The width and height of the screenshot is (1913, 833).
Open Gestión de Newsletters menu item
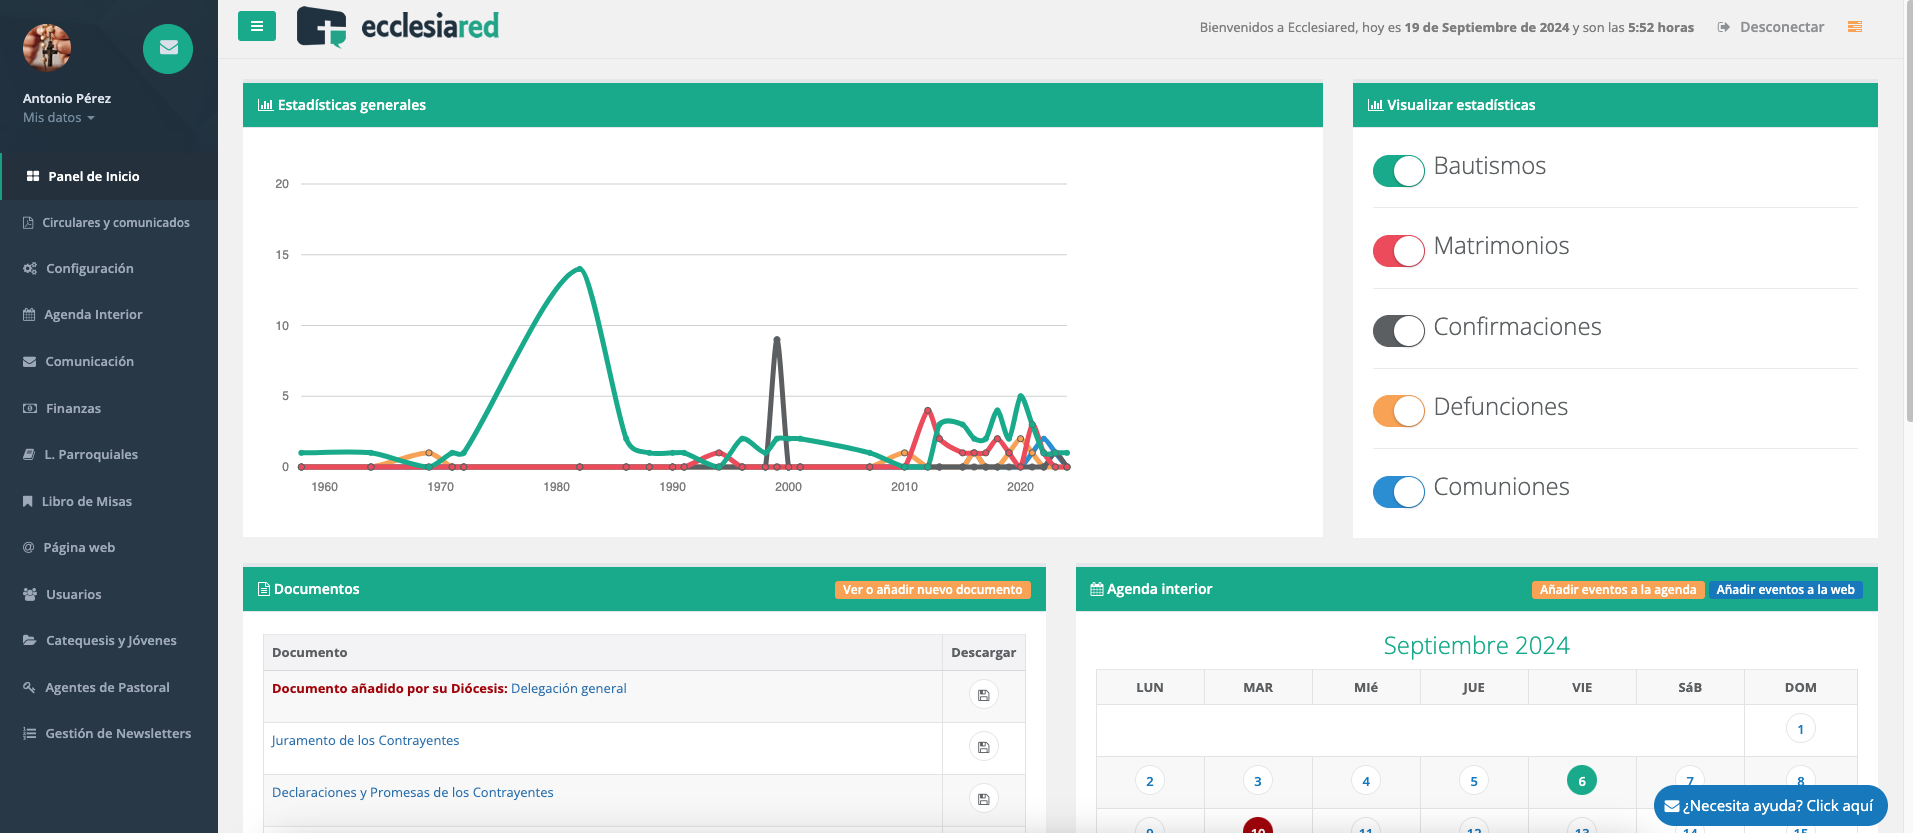tap(109, 733)
